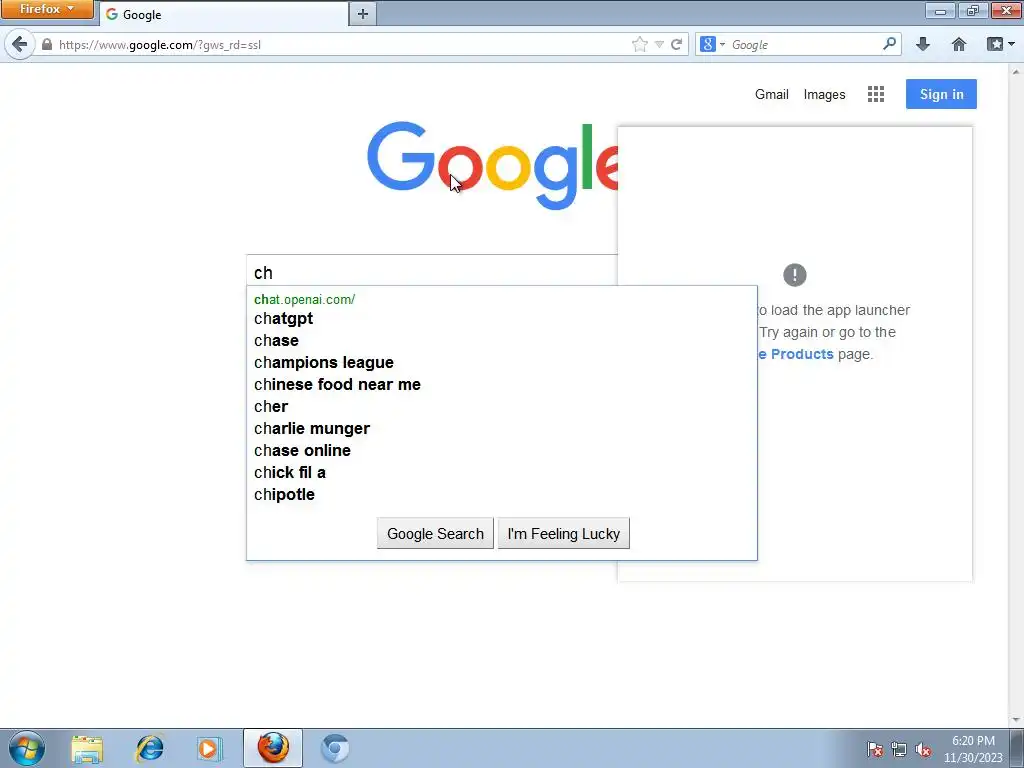The height and width of the screenshot is (768, 1024).
Task: Click the I'm Feeling Lucky button
Action: click(x=564, y=534)
